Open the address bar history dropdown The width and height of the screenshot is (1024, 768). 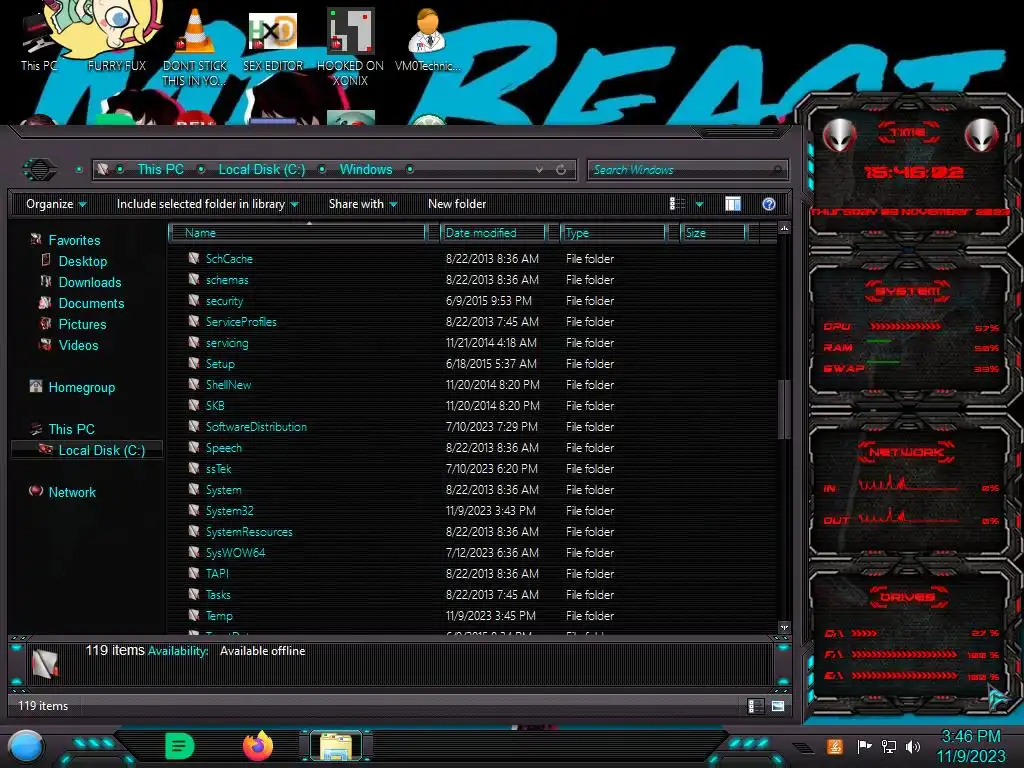tap(539, 170)
